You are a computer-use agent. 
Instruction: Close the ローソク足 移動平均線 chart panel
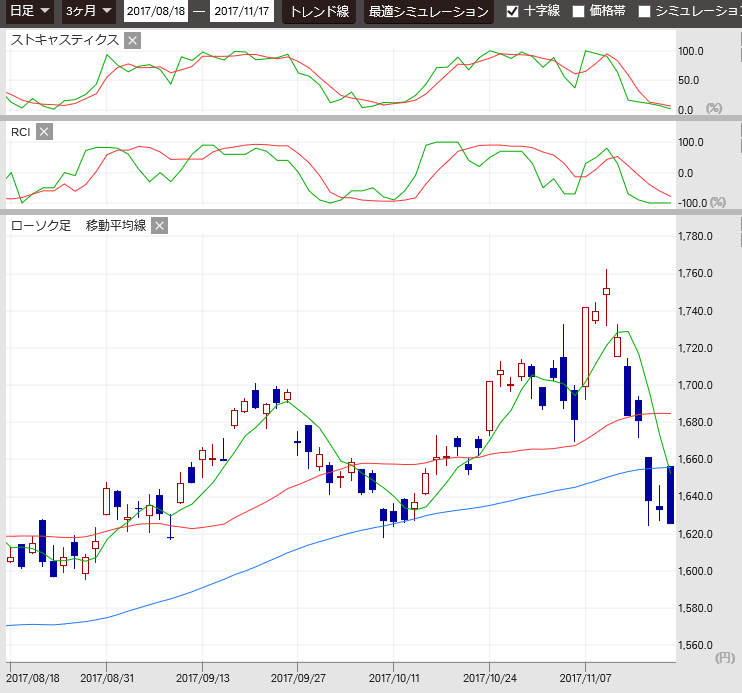pyautogui.click(x=159, y=225)
